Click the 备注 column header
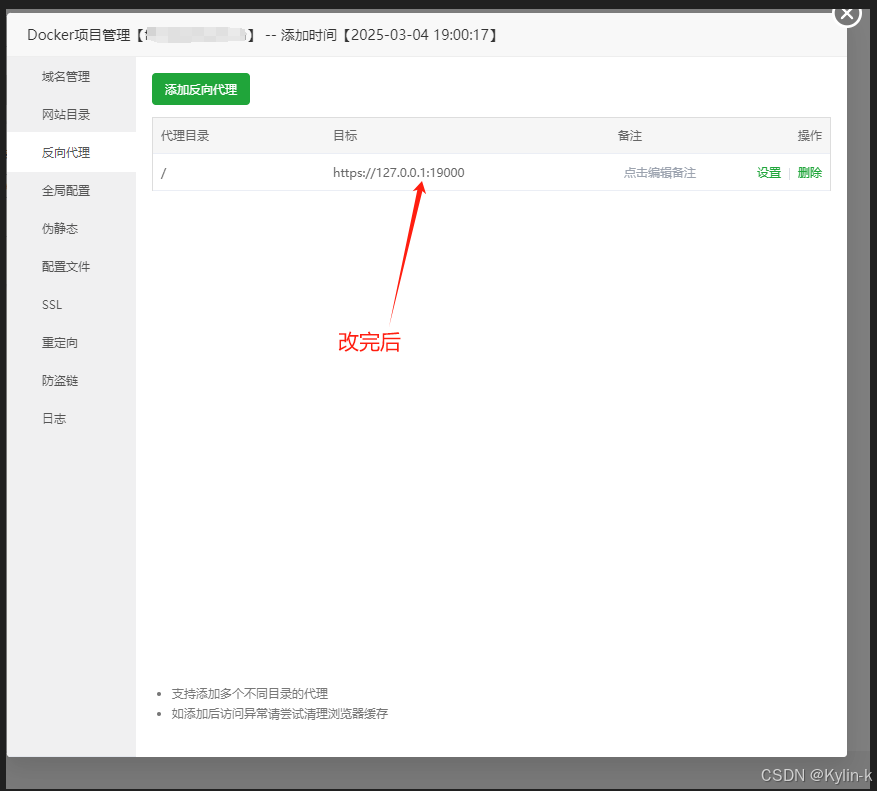Viewport: 877px width, 791px height. [629, 136]
